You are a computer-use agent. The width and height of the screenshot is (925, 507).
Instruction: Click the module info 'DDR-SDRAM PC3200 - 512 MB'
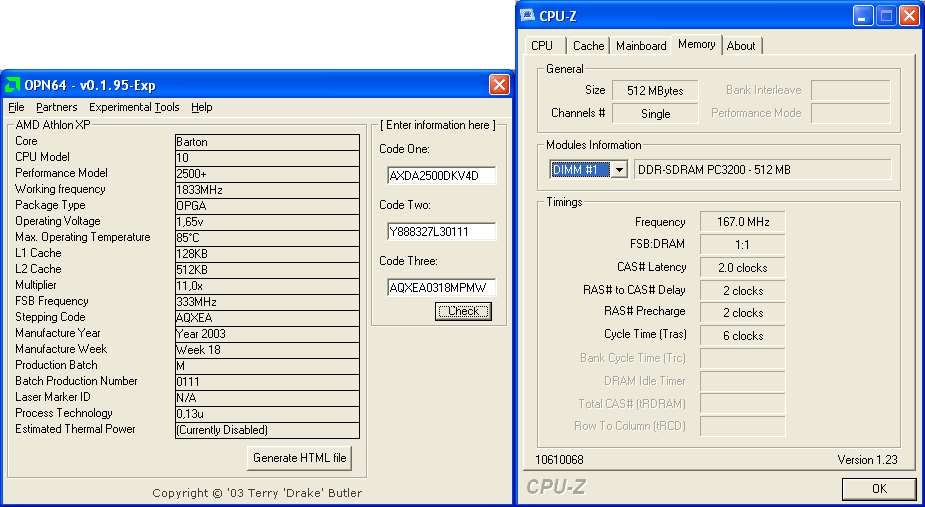762,170
